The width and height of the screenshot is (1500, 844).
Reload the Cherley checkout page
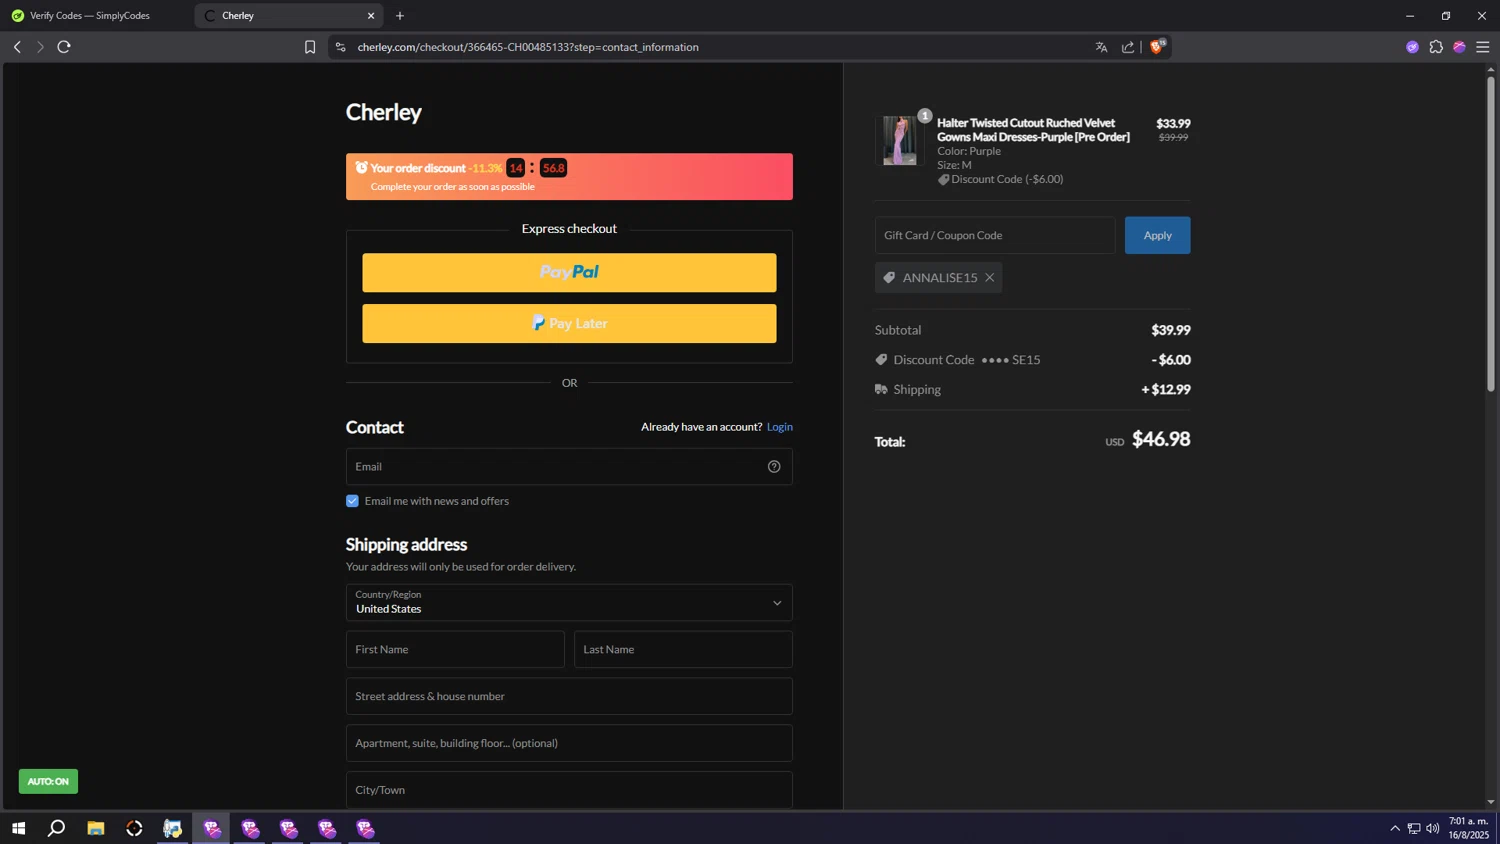click(x=64, y=47)
